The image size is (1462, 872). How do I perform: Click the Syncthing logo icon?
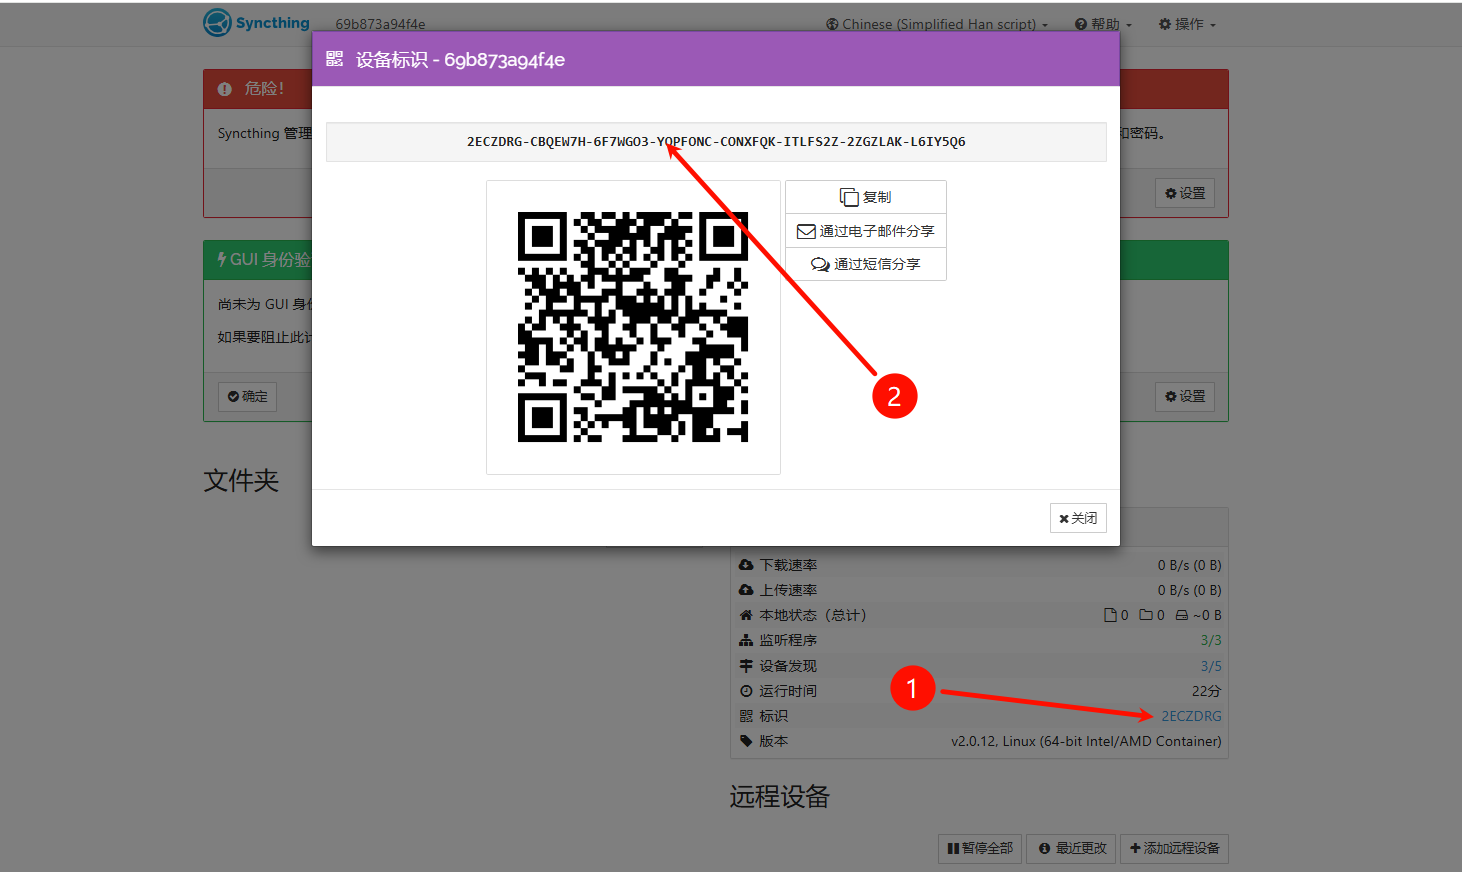(217, 23)
